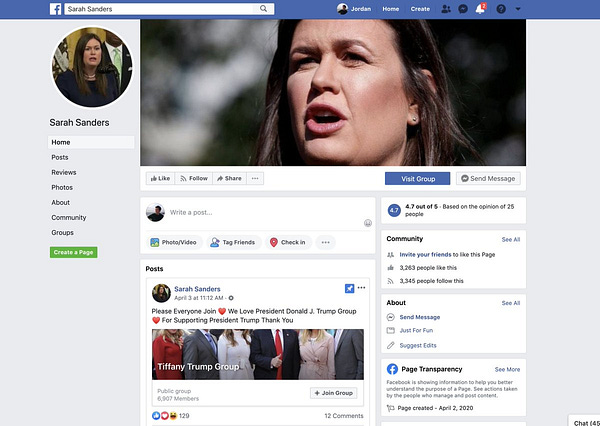Click the Visit Group button
600x426 pixels.
pyautogui.click(x=417, y=179)
